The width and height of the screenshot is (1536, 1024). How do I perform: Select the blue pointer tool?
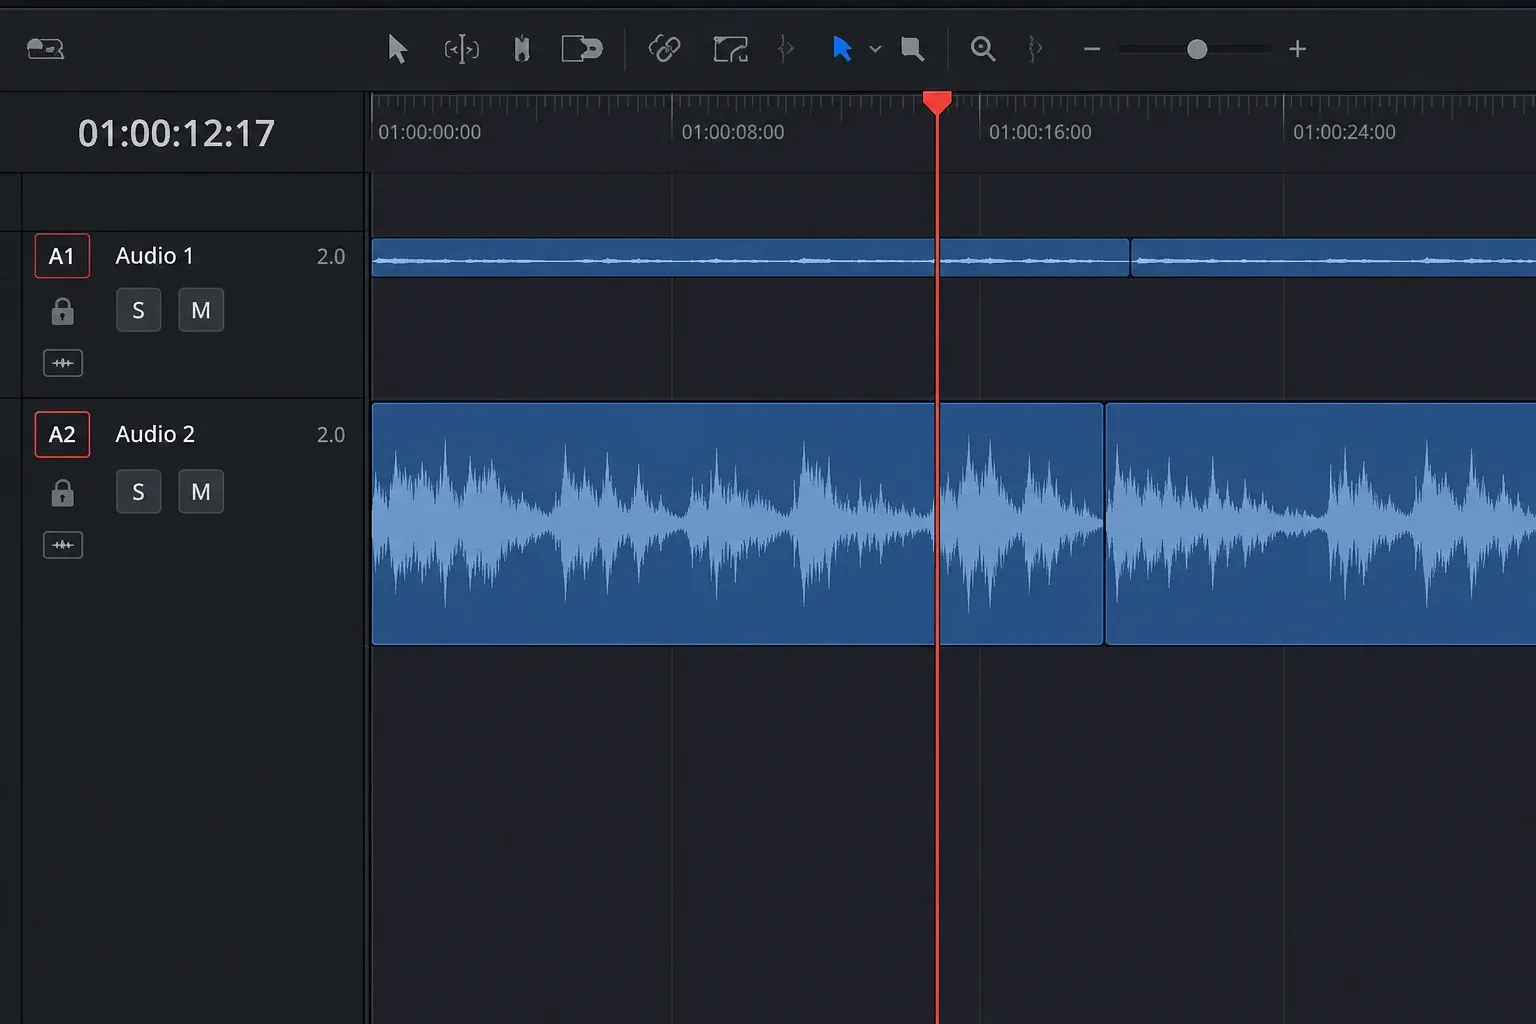pyautogui.click(x=842, y=48)
